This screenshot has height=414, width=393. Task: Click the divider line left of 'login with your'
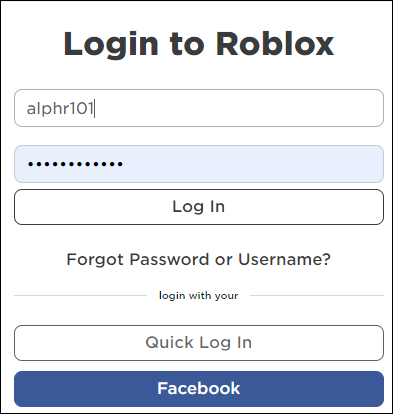tap(80, 295)
